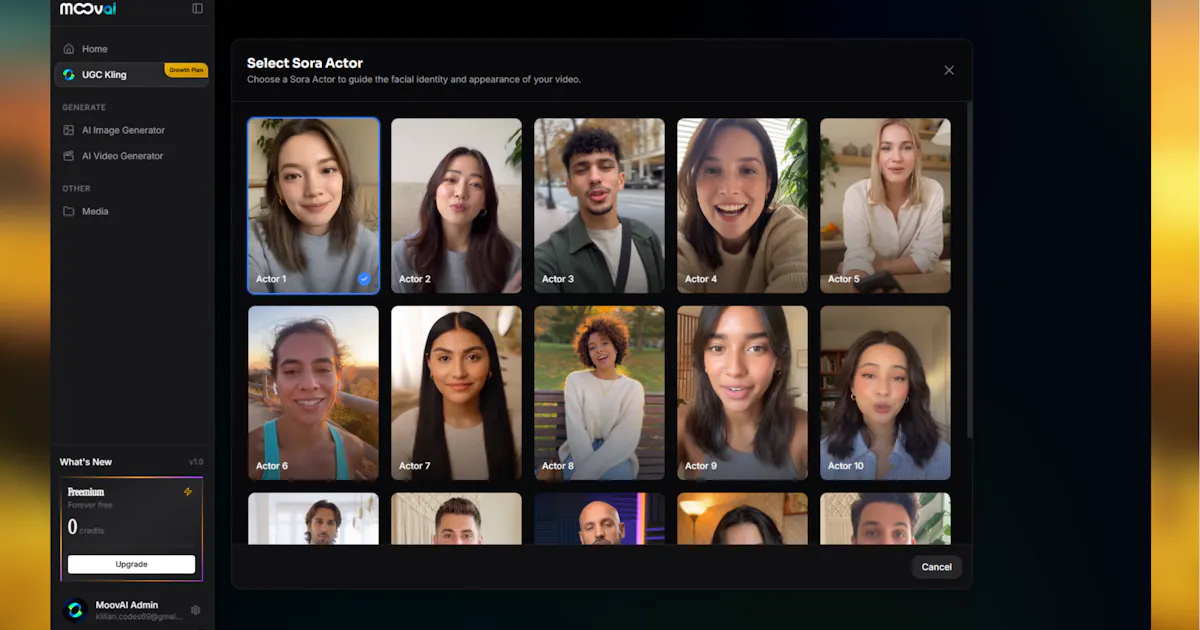This screenshot has height=630, width=1200.
Task: Click the Upgrade button
Action: tap(131, 564)
